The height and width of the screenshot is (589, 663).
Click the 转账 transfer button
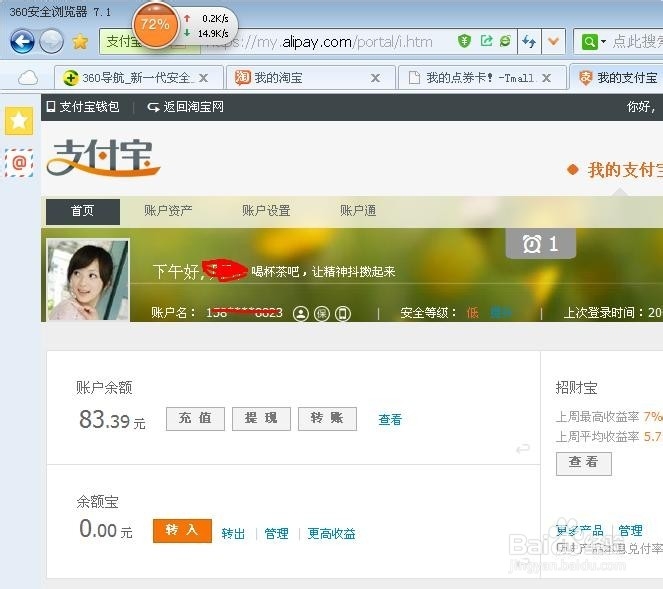(x=327, y=419)
